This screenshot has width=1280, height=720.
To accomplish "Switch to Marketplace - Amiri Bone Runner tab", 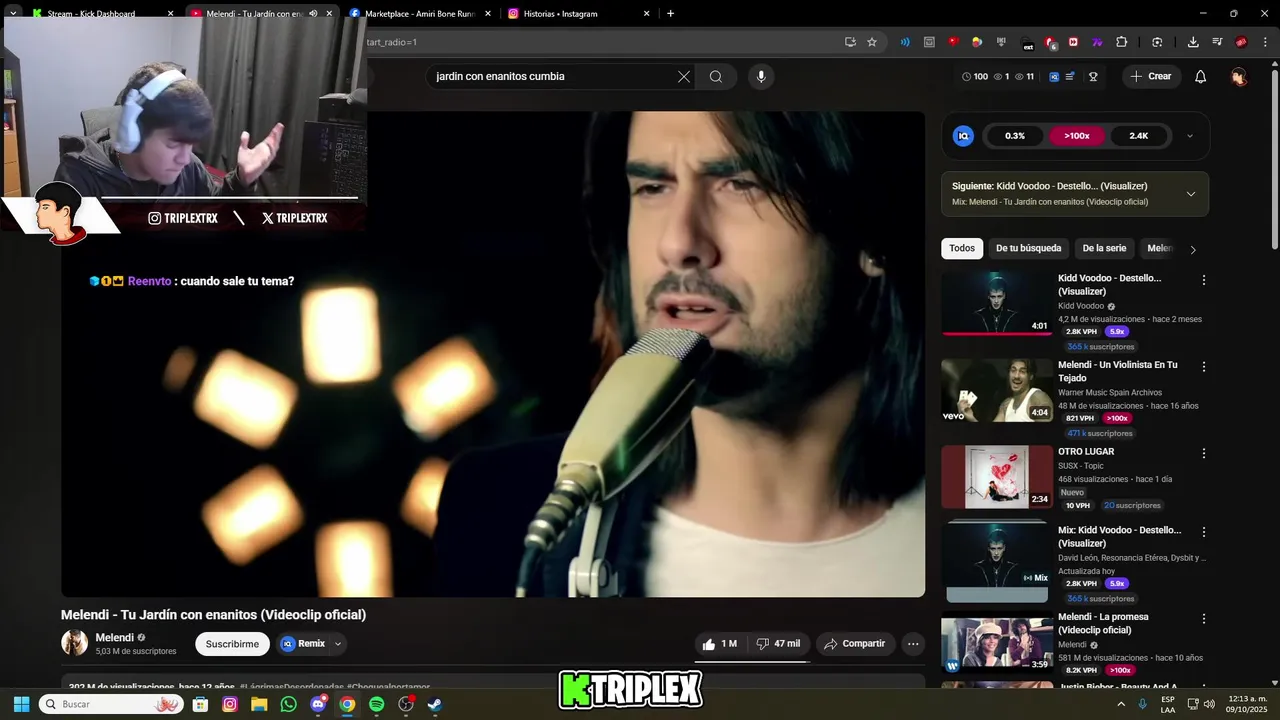I will pos(421,14).
